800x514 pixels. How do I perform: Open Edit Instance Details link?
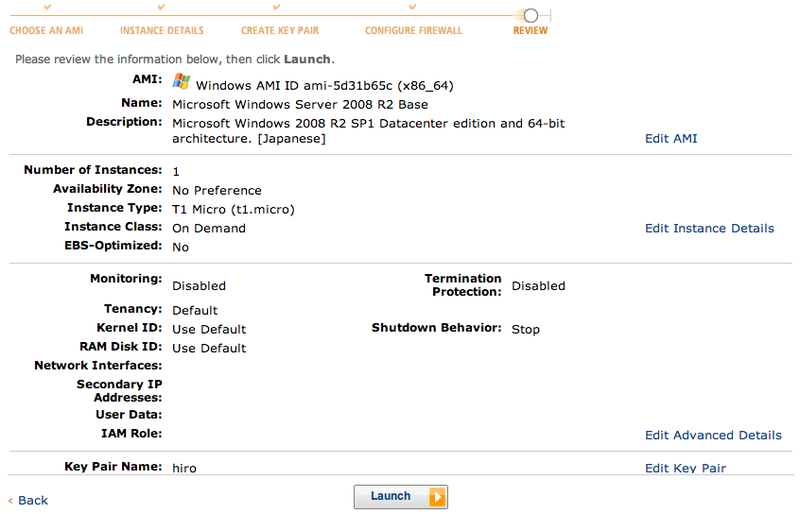tap(709, 228)
